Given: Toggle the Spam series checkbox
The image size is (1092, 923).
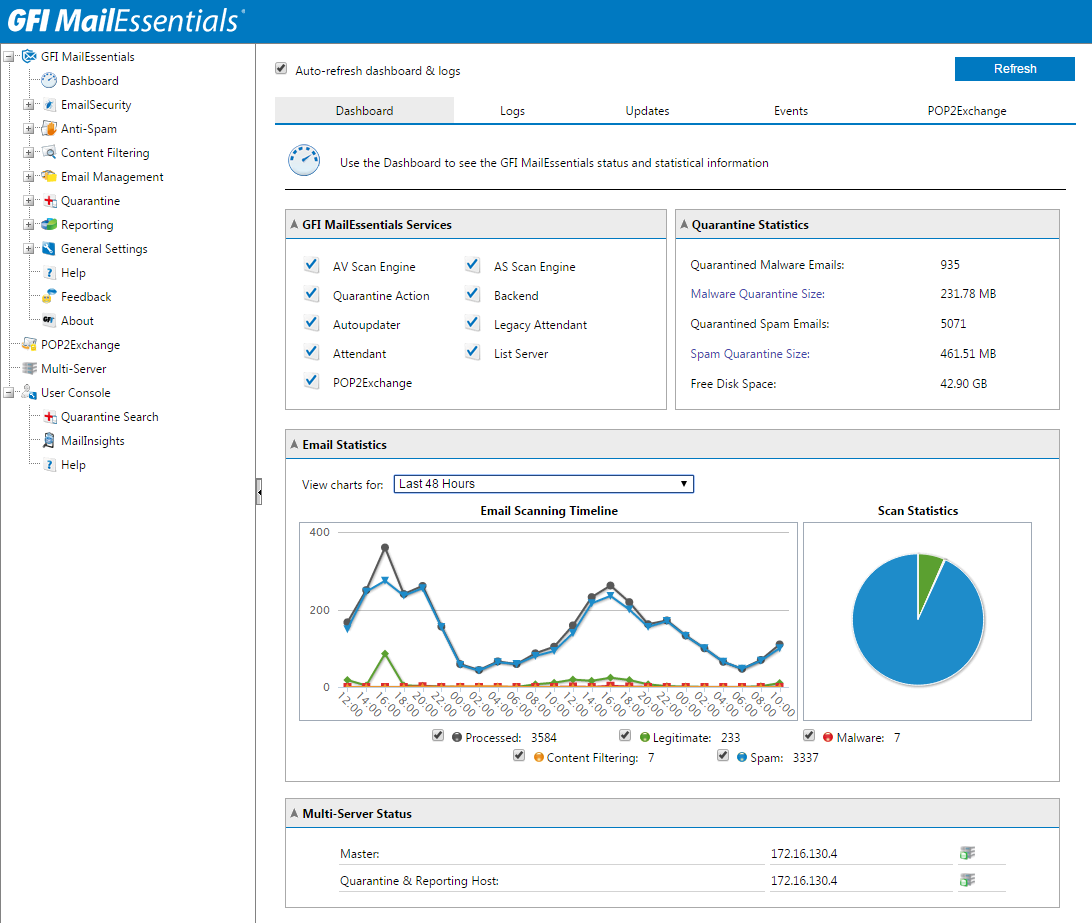Looking at the screenshot, I should [x=723, y=756].
